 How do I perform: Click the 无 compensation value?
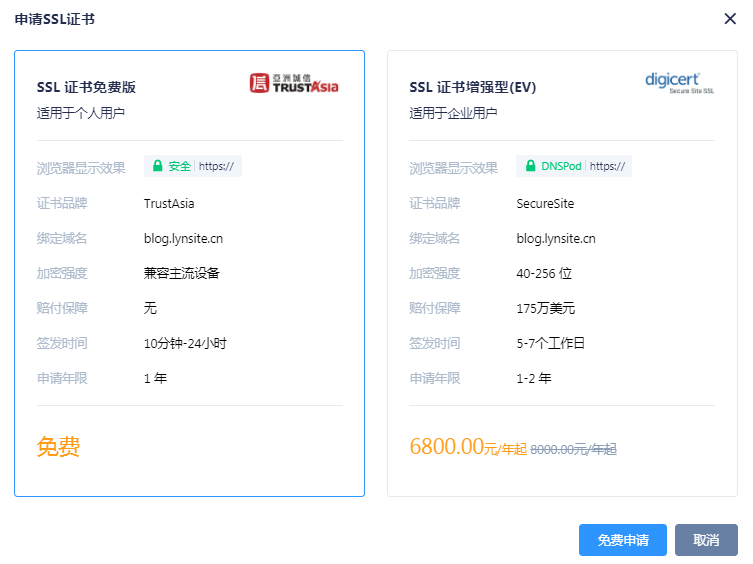pyautogui.click(x=150, y=308)
